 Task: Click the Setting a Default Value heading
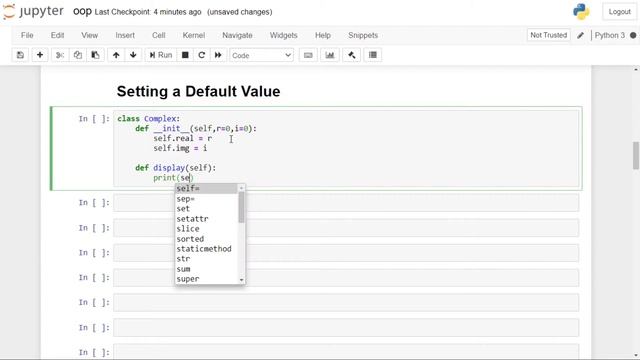198,91
